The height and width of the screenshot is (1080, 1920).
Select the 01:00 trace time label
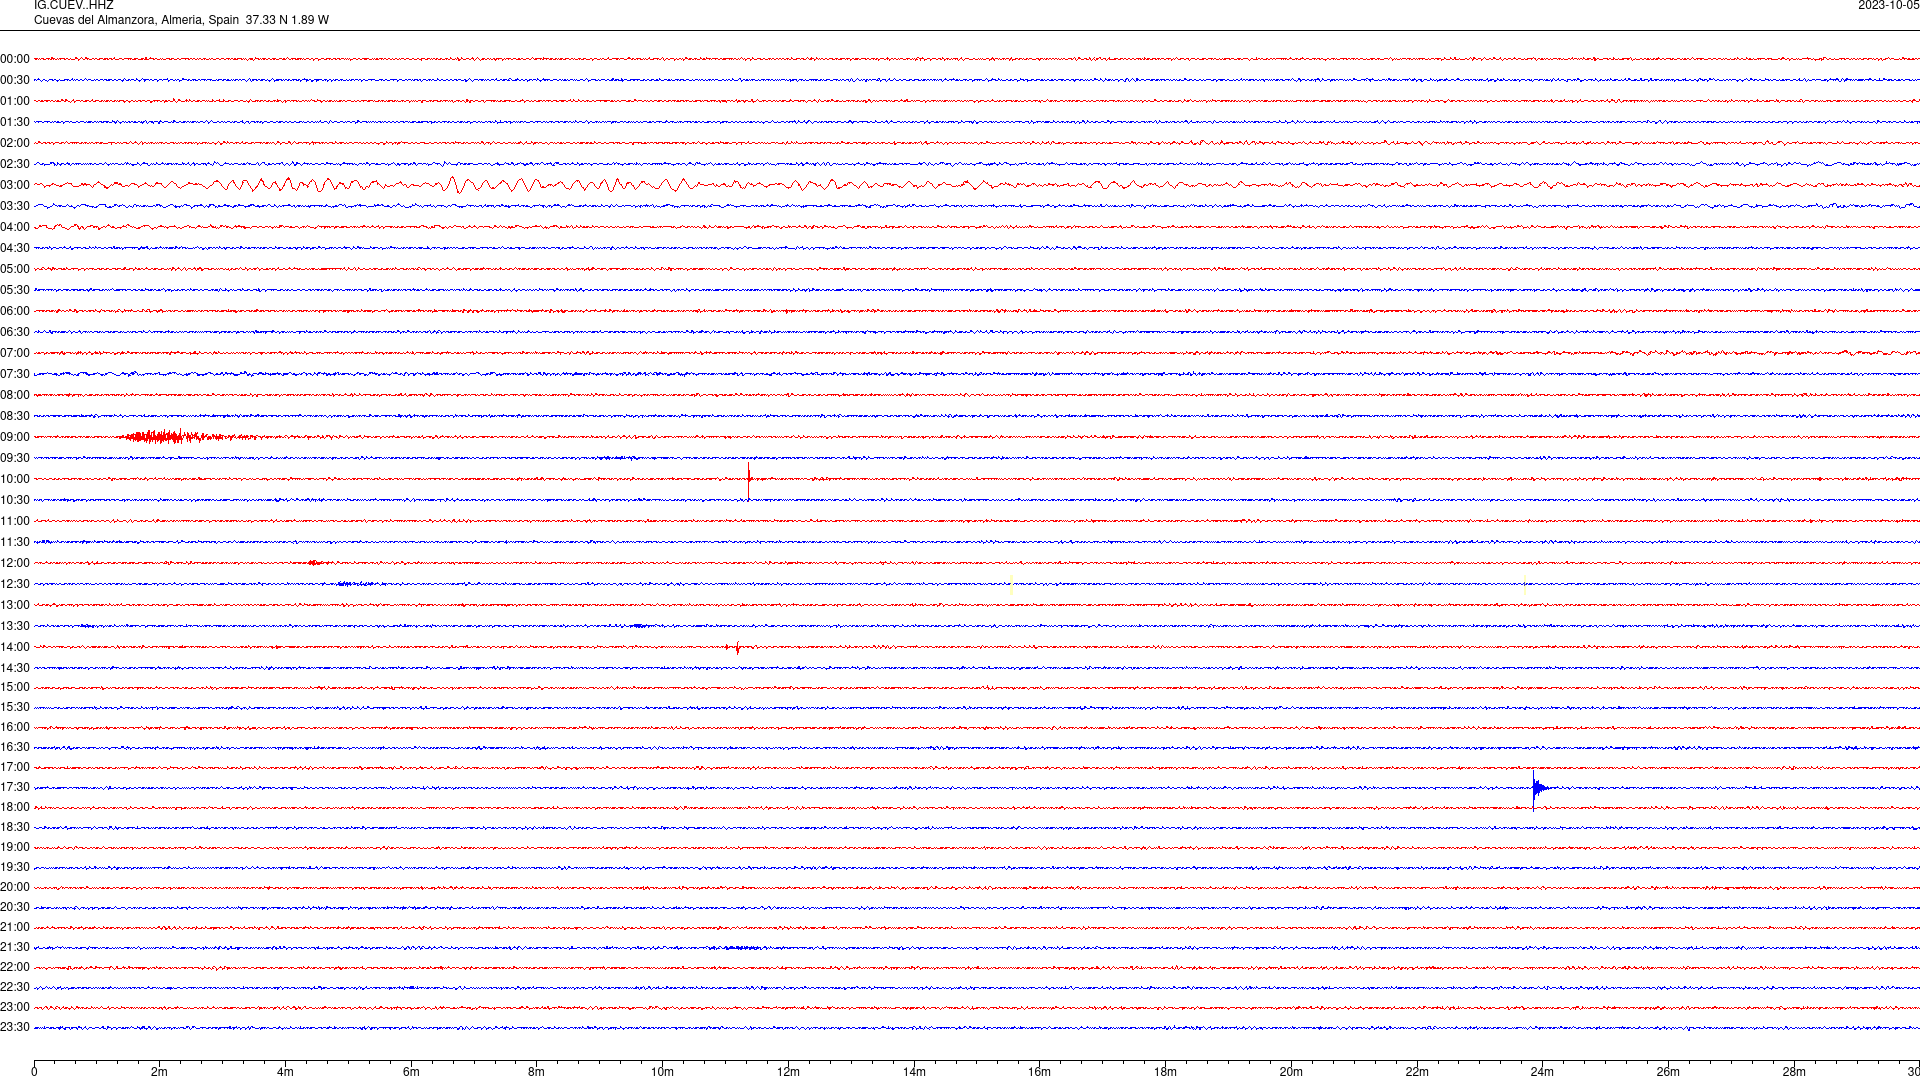(15, 101)
